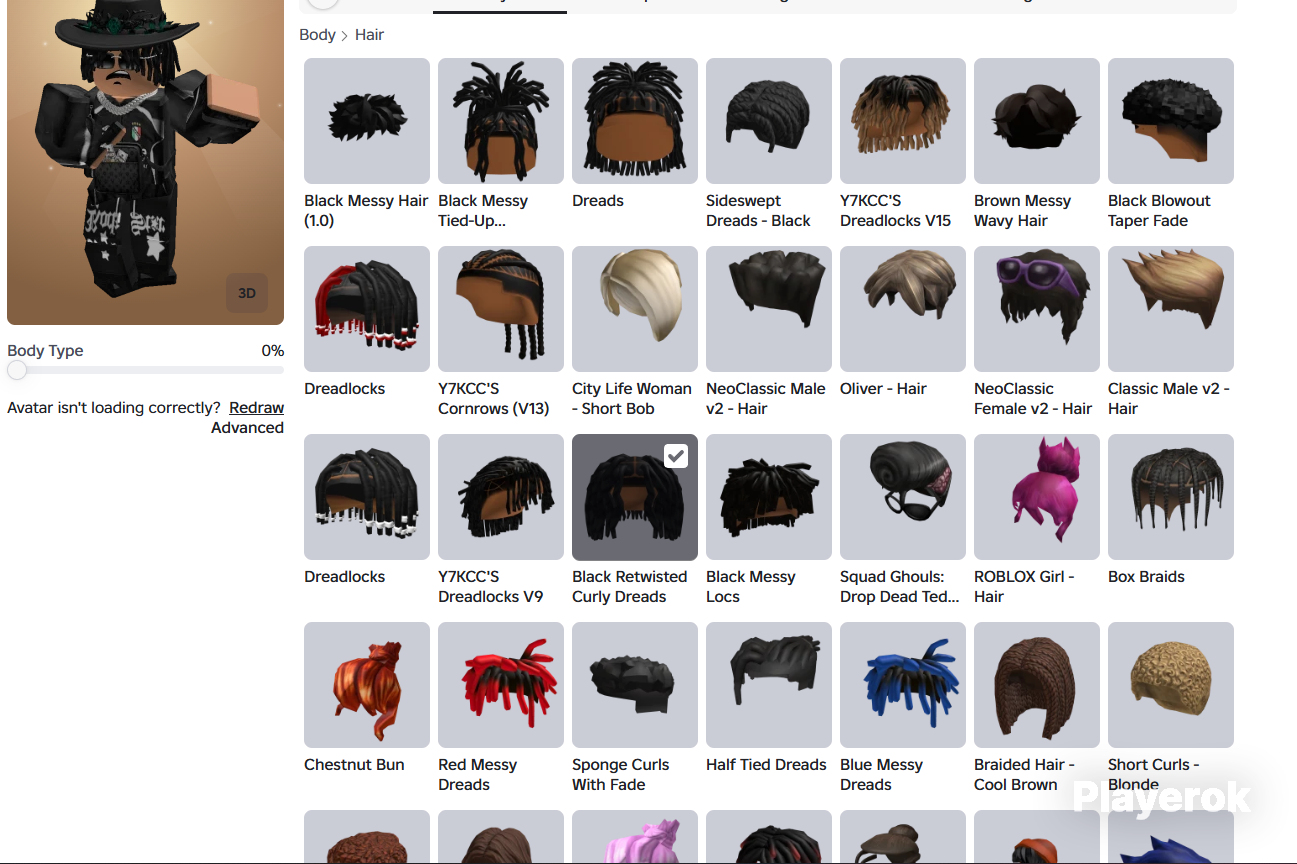This screenshot has width=1297, height=864.
Task: Uncheck the Black Retwisted Curly Dreads checkmark
Action: point(676,456)
